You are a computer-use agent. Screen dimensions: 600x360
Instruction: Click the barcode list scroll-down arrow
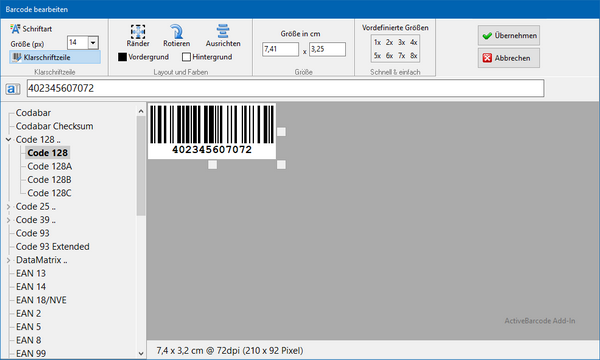(141, 354)
